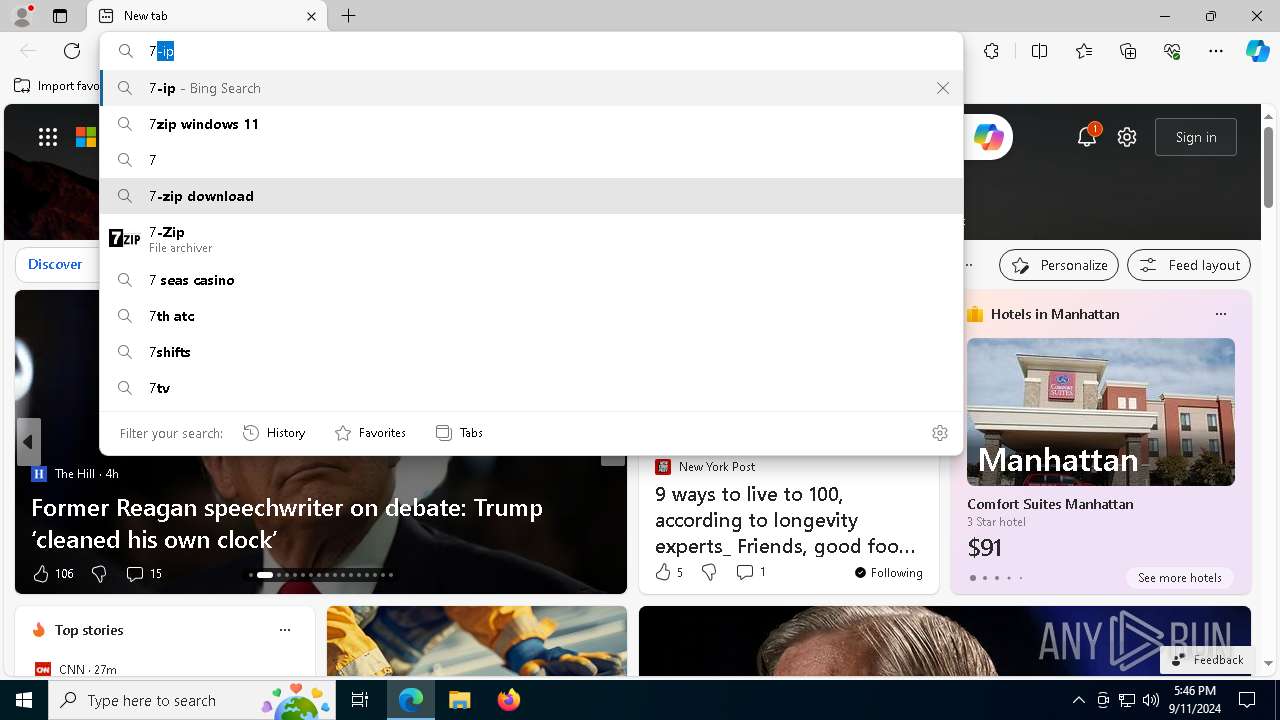Open the Collections icon
The image size is (1280, 720).
coord(1128,51)
